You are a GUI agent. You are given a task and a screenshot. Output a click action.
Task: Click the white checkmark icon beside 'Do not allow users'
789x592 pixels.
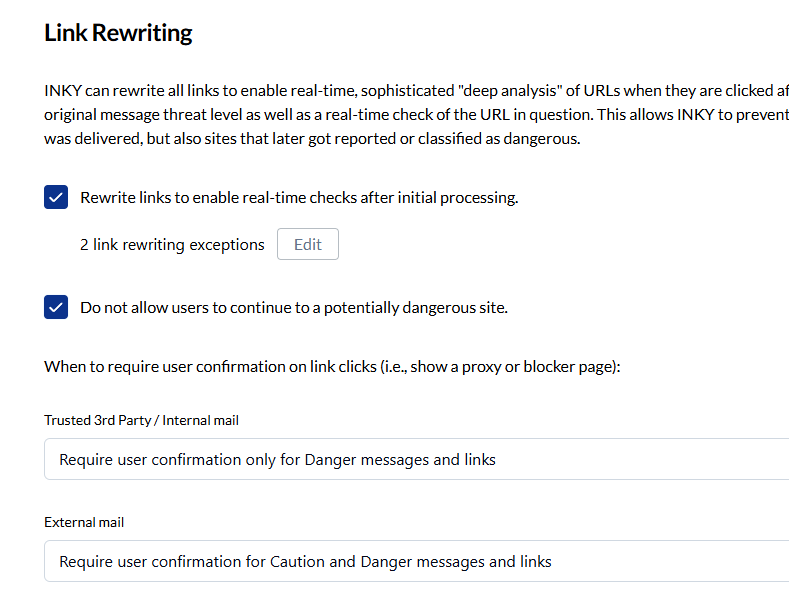click(x=56, y=307)
